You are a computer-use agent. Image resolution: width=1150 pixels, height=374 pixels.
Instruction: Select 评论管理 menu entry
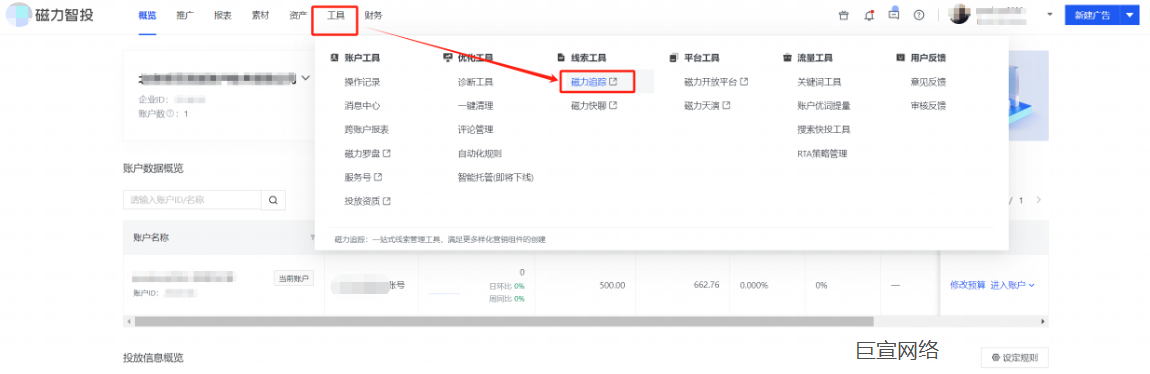coord(475,130)
